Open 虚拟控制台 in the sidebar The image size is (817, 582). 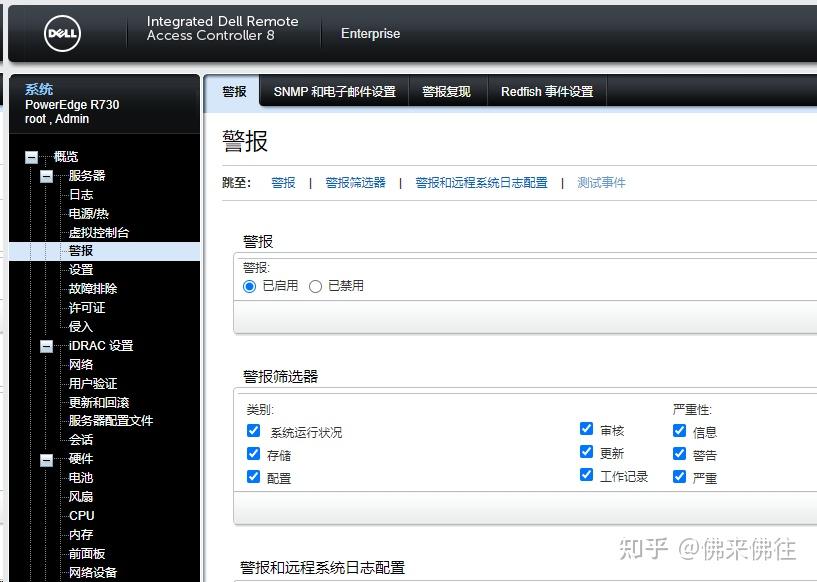click(98, 233)
